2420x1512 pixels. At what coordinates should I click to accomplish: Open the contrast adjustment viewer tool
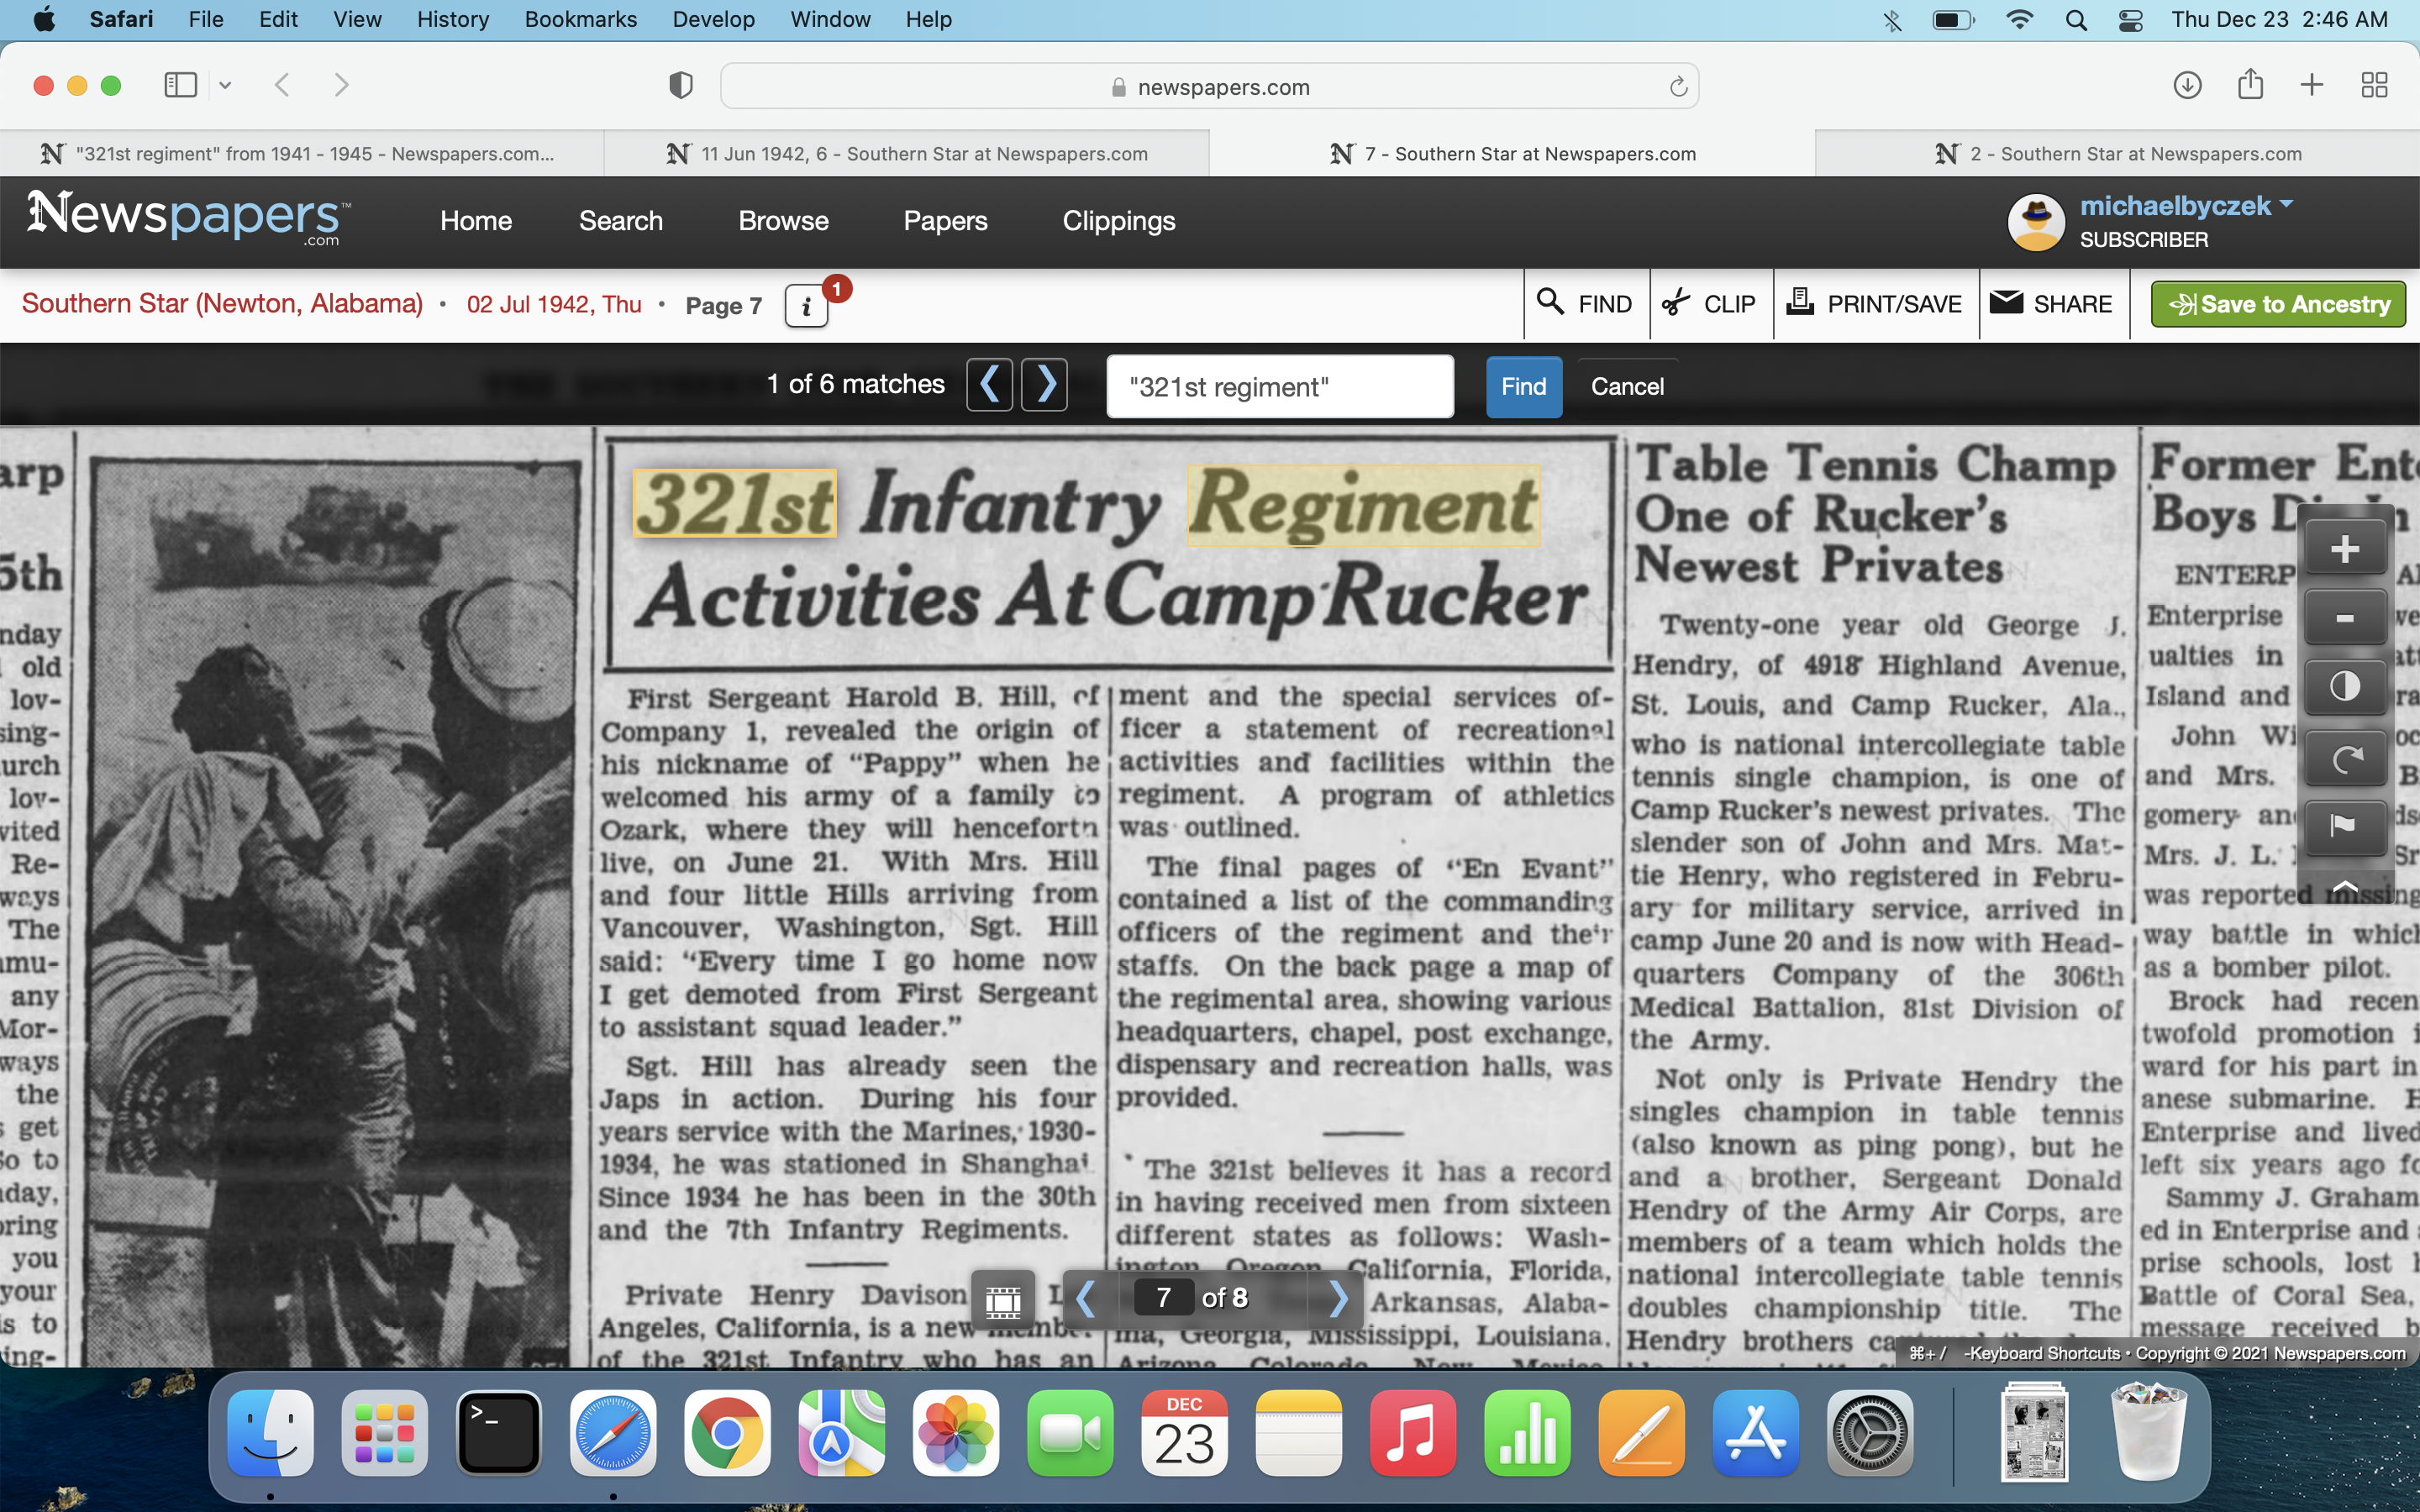[2344, 687]
